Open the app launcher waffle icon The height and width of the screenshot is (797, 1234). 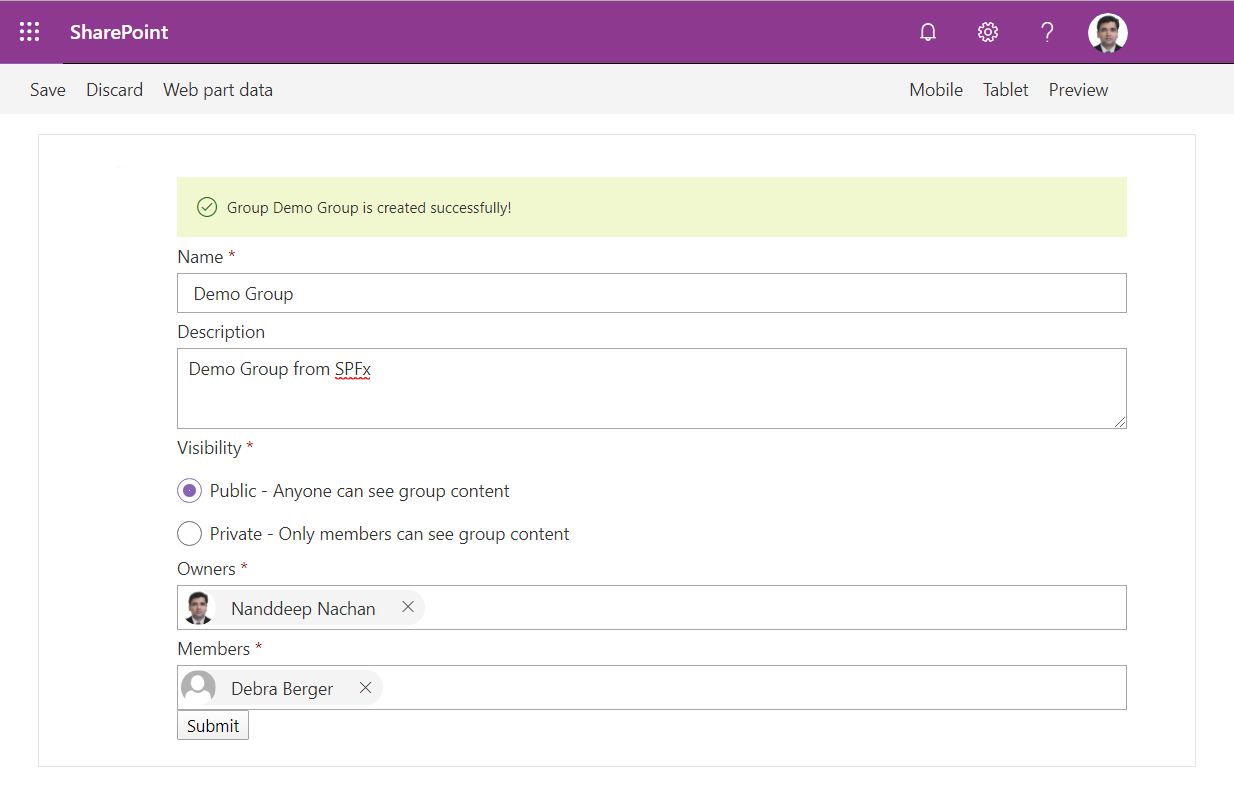(x=30, y=32)
